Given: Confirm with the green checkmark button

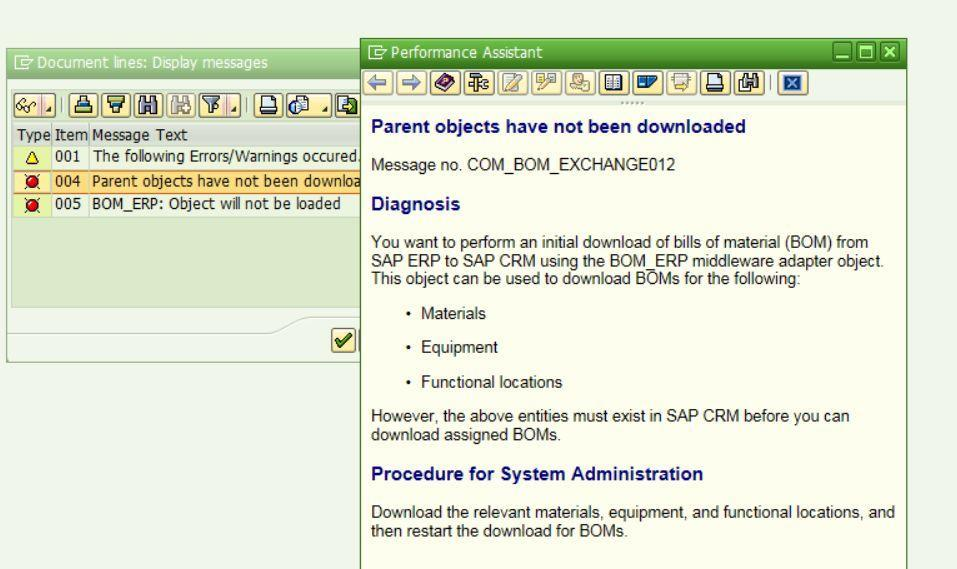Looking at the screenshot, I should [x=343, y=340].
